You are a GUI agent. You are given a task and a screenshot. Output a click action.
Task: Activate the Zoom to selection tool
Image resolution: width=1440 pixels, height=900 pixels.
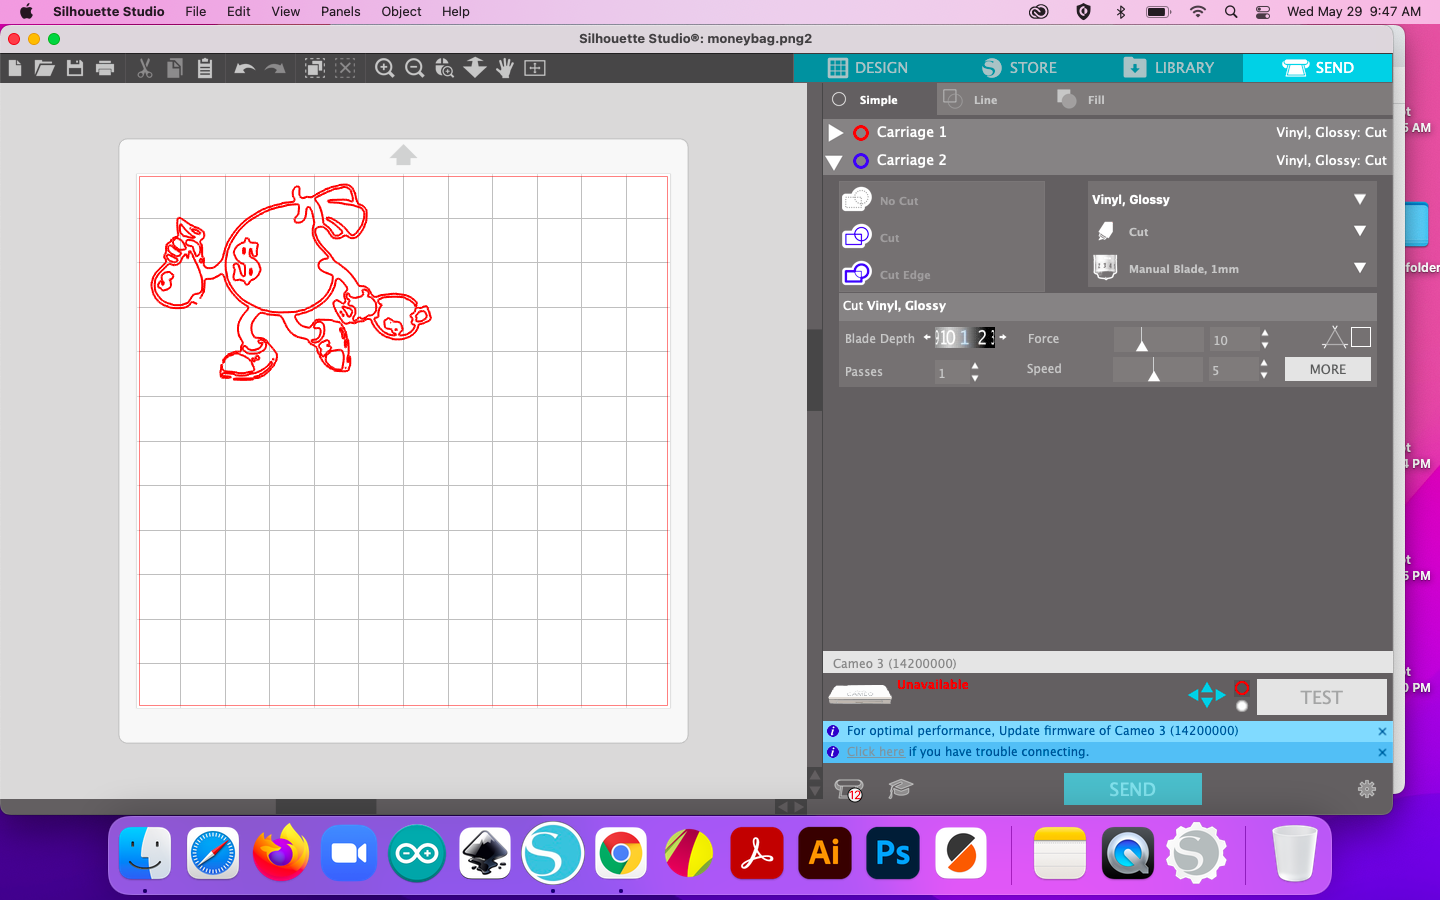click(x=445, y=68)
